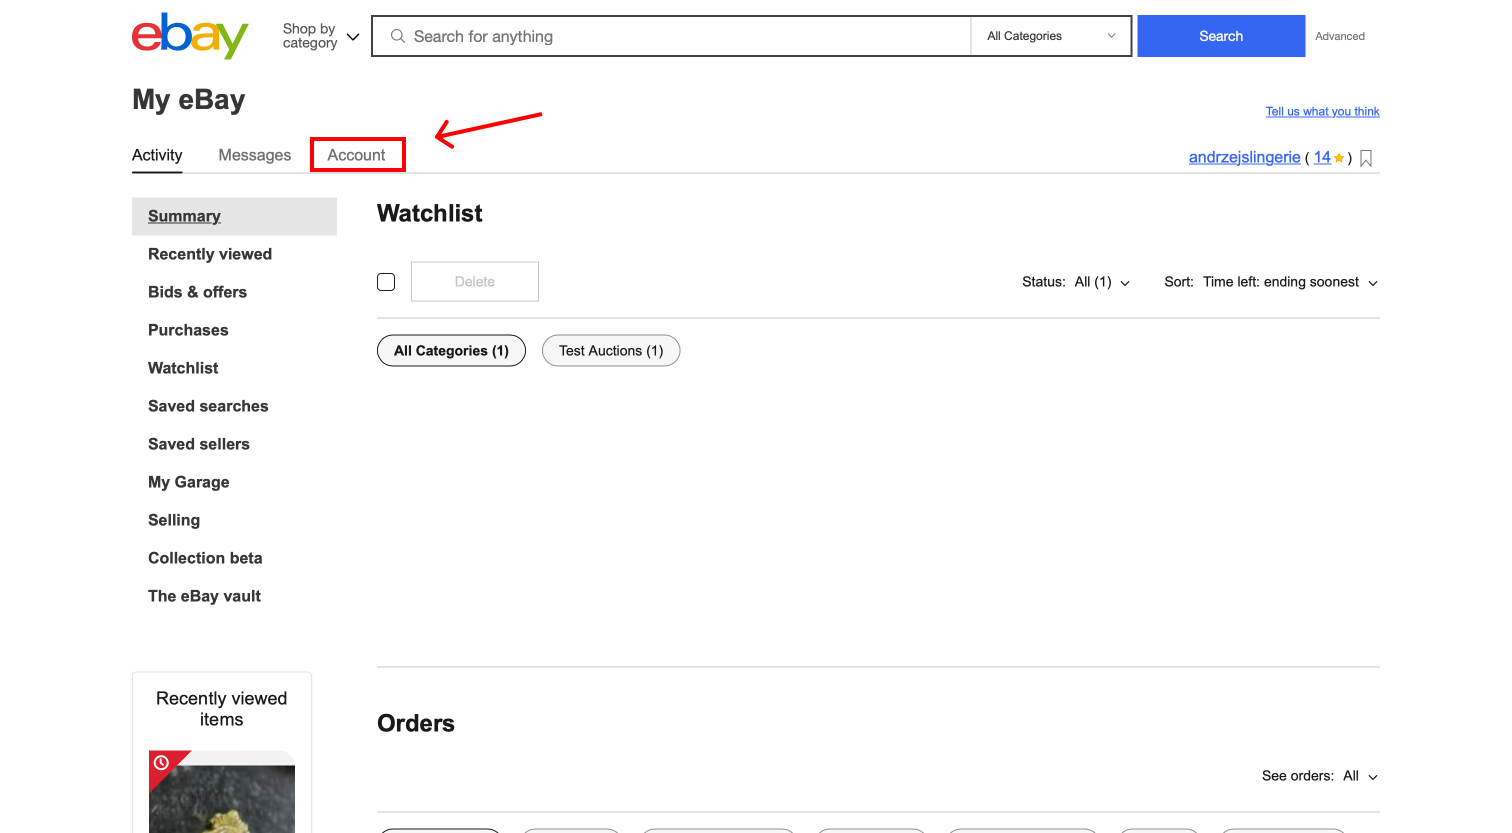
Task: Open the See orders: All dropdown
Action: 1320,776
